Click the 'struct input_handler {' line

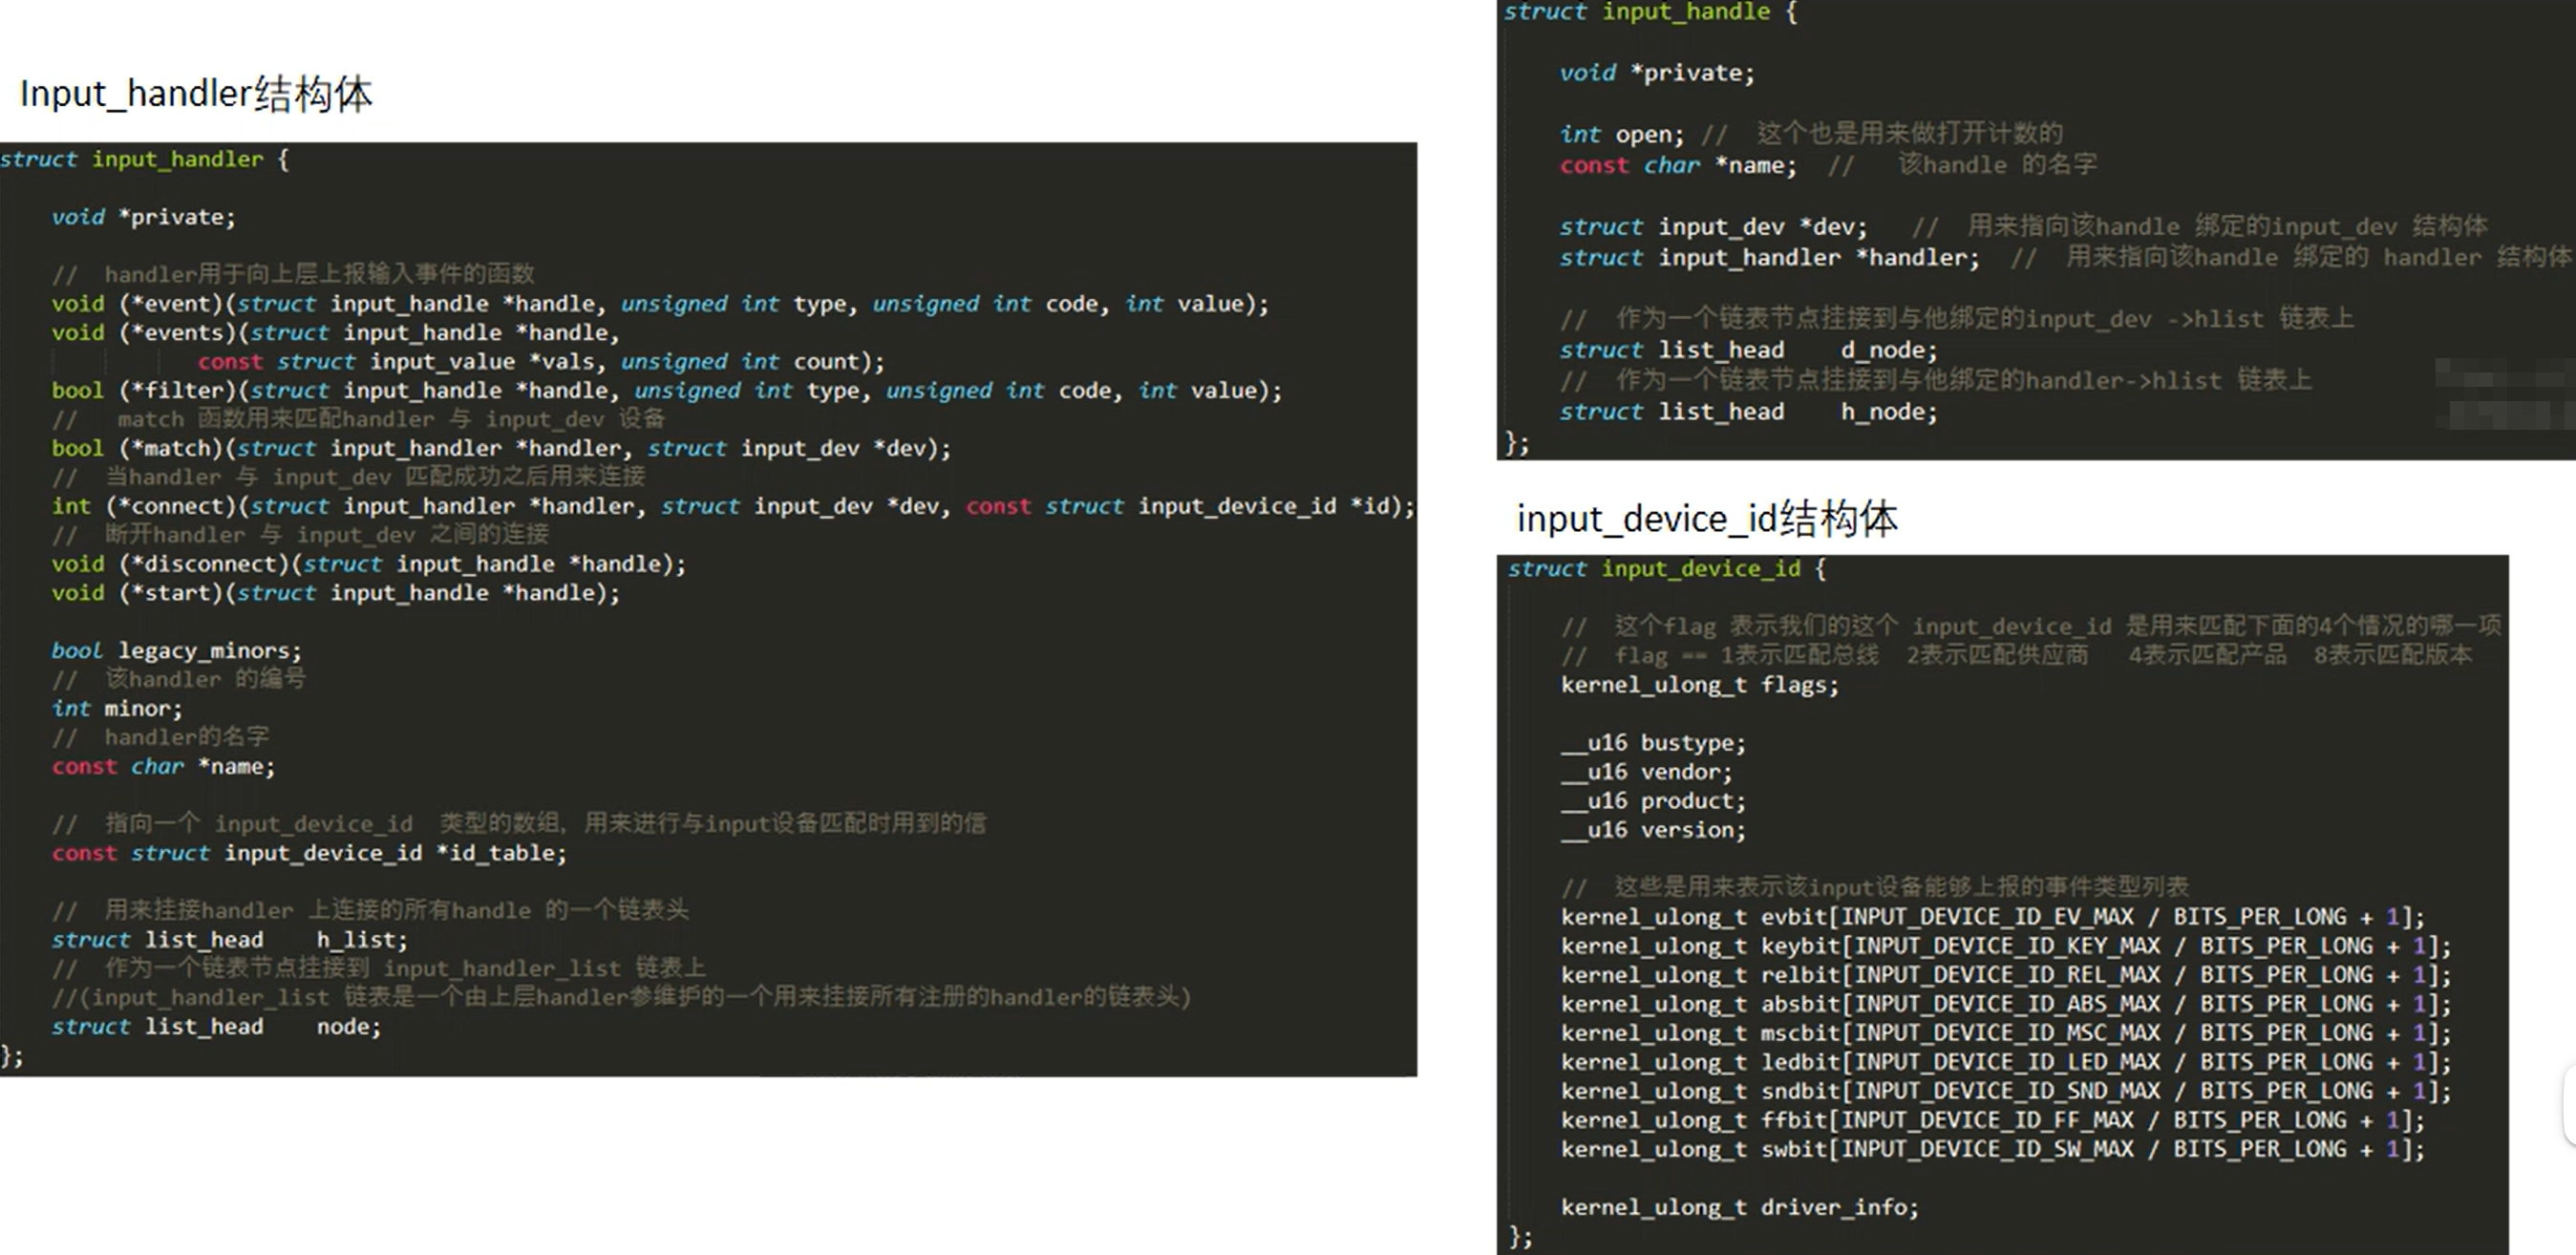(145, 159)
